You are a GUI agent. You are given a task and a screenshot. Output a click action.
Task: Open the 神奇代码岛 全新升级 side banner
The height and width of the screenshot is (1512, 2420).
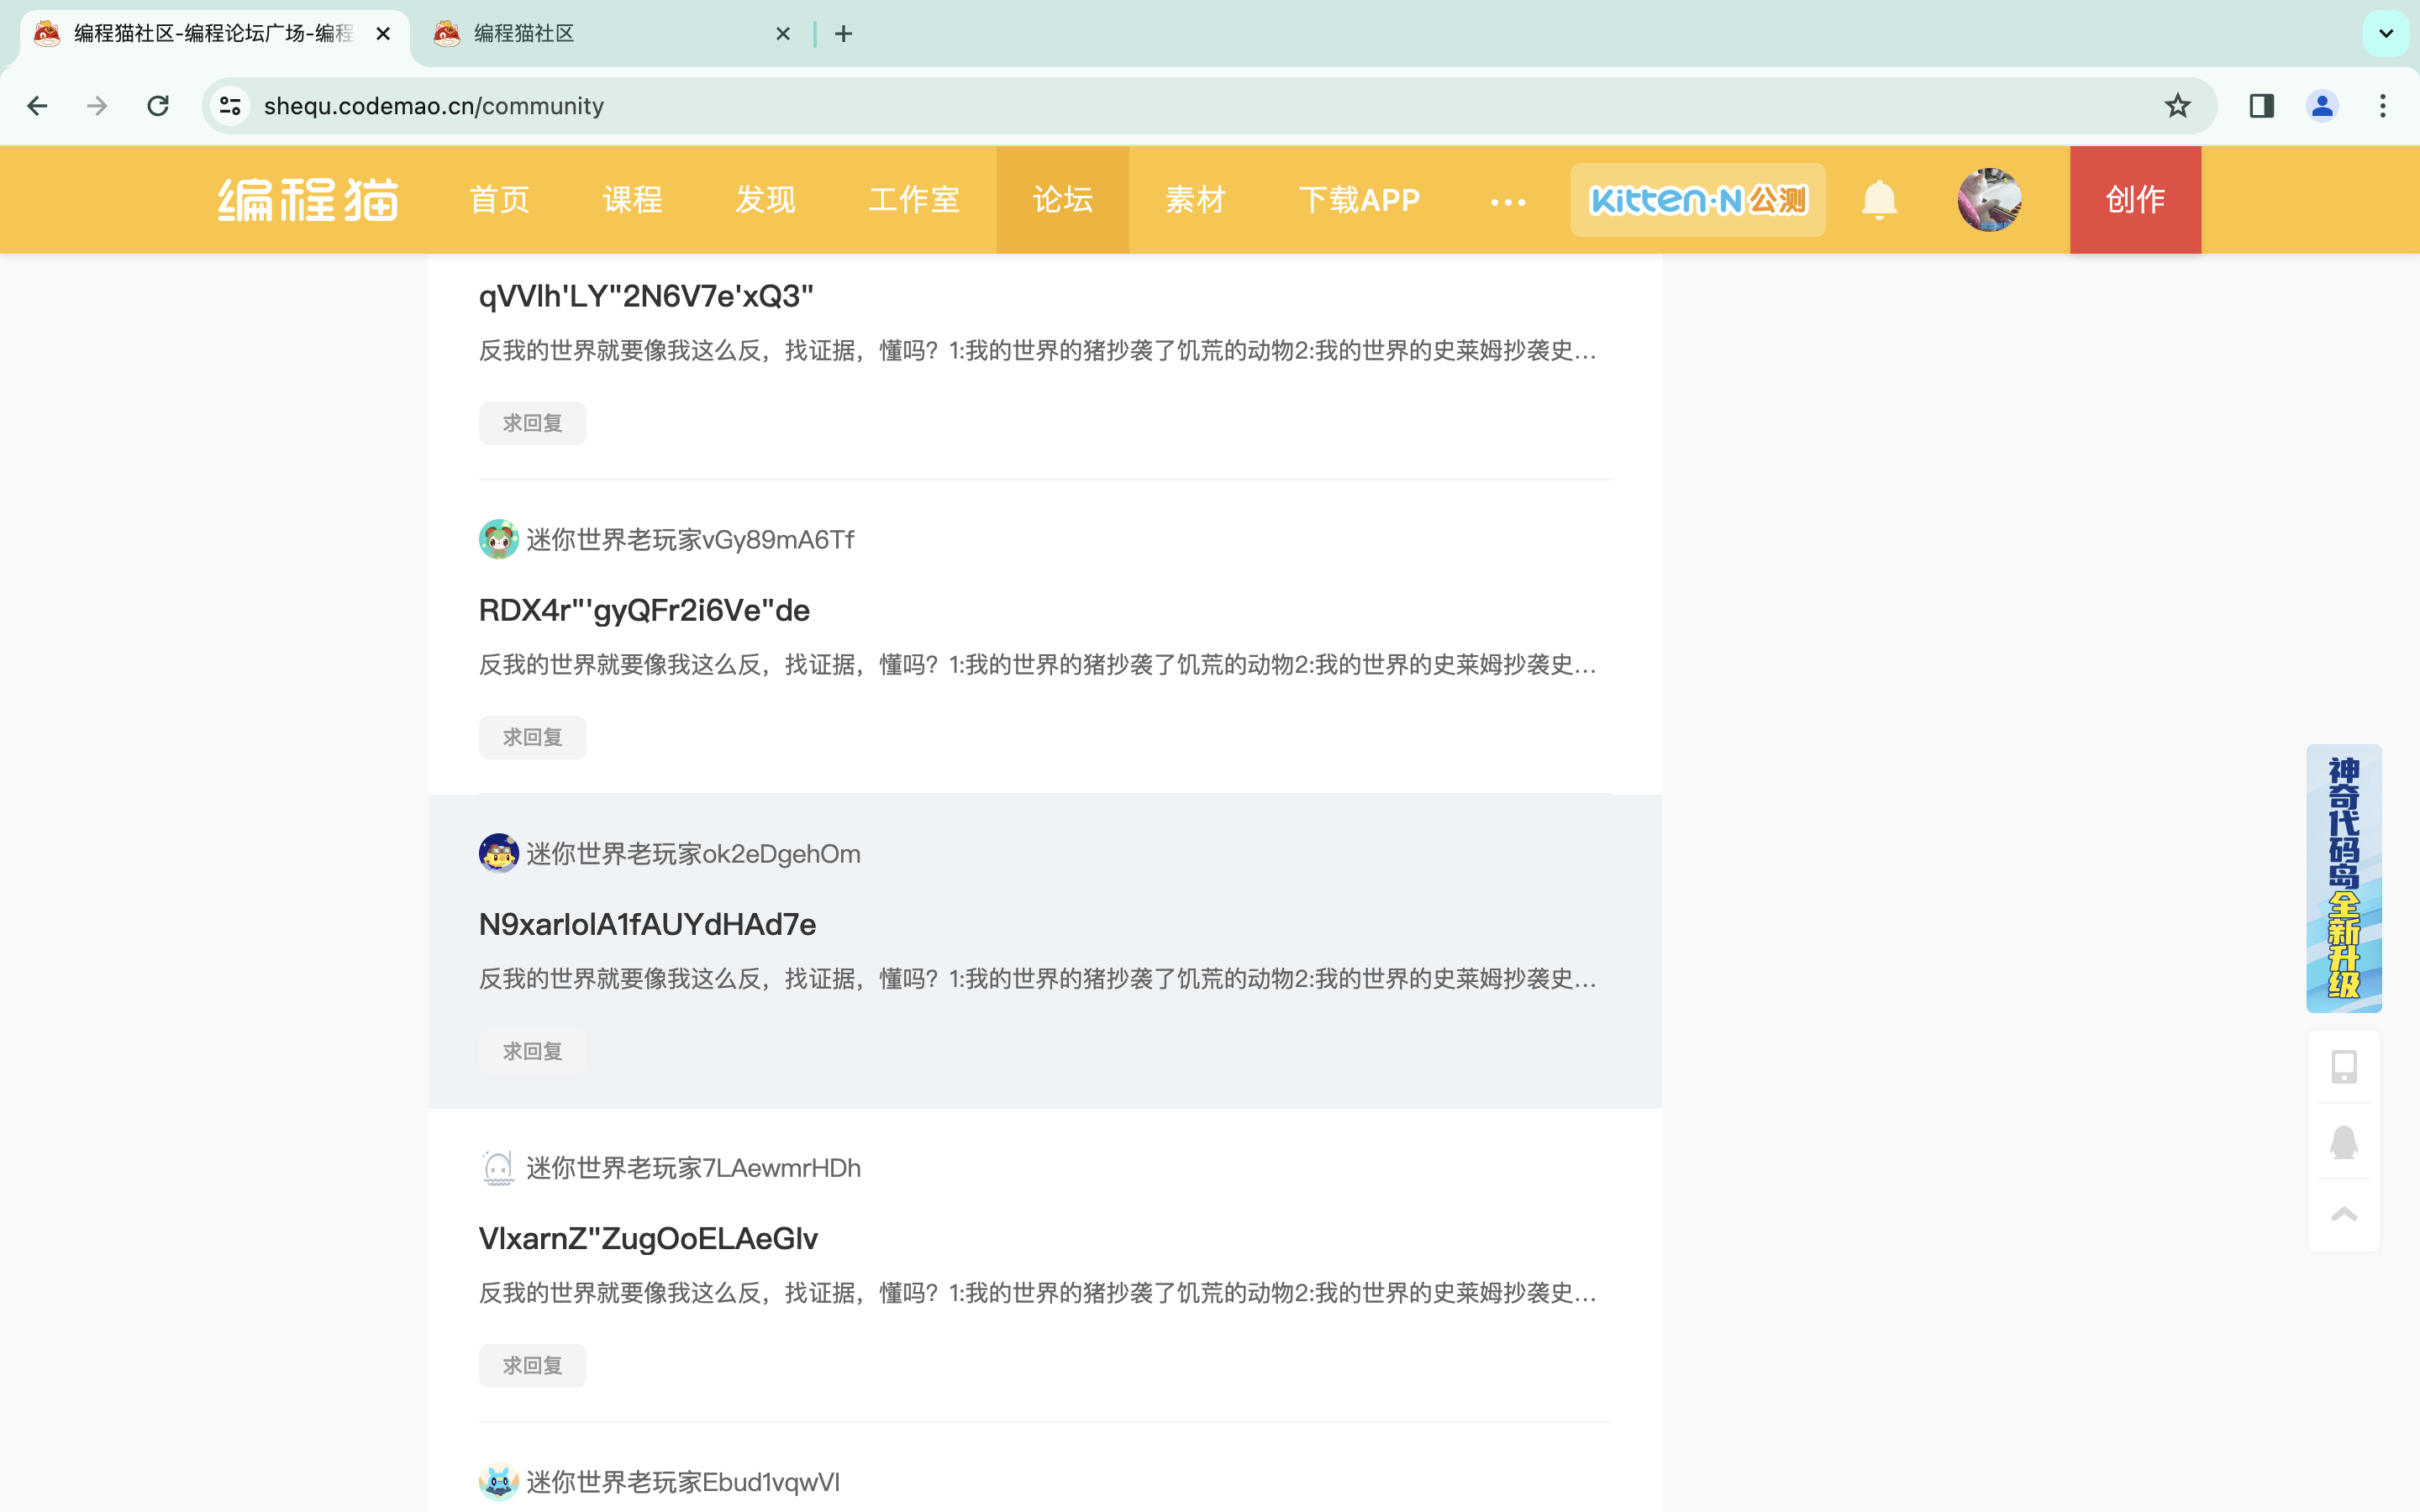[2344, 878]
